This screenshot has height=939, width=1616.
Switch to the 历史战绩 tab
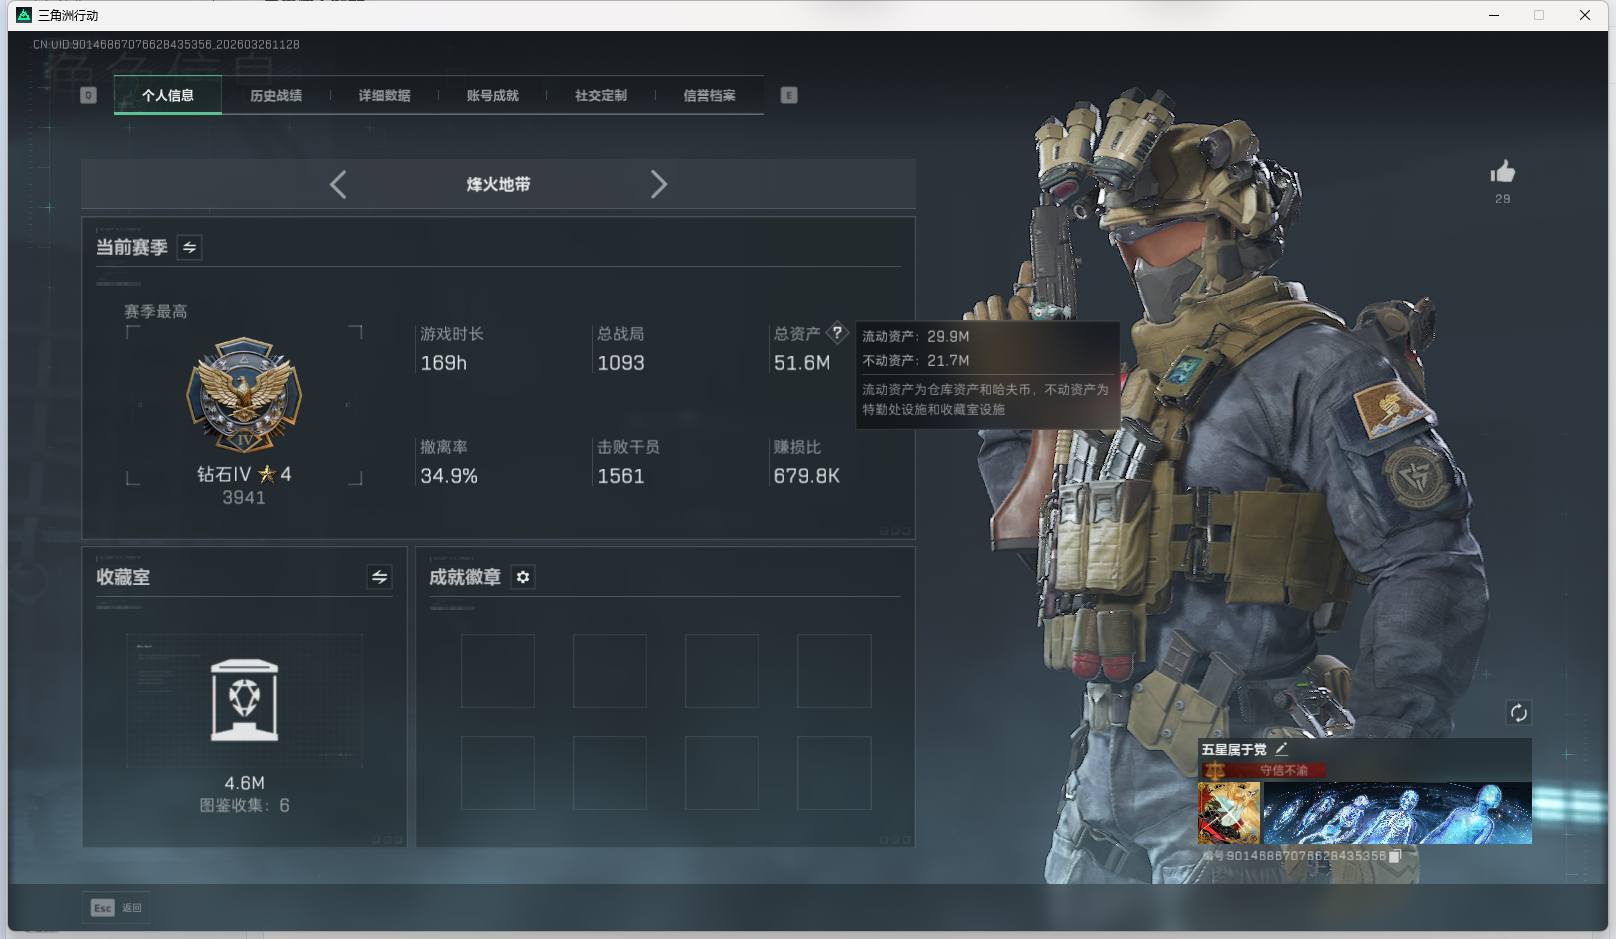pos(276,95)
